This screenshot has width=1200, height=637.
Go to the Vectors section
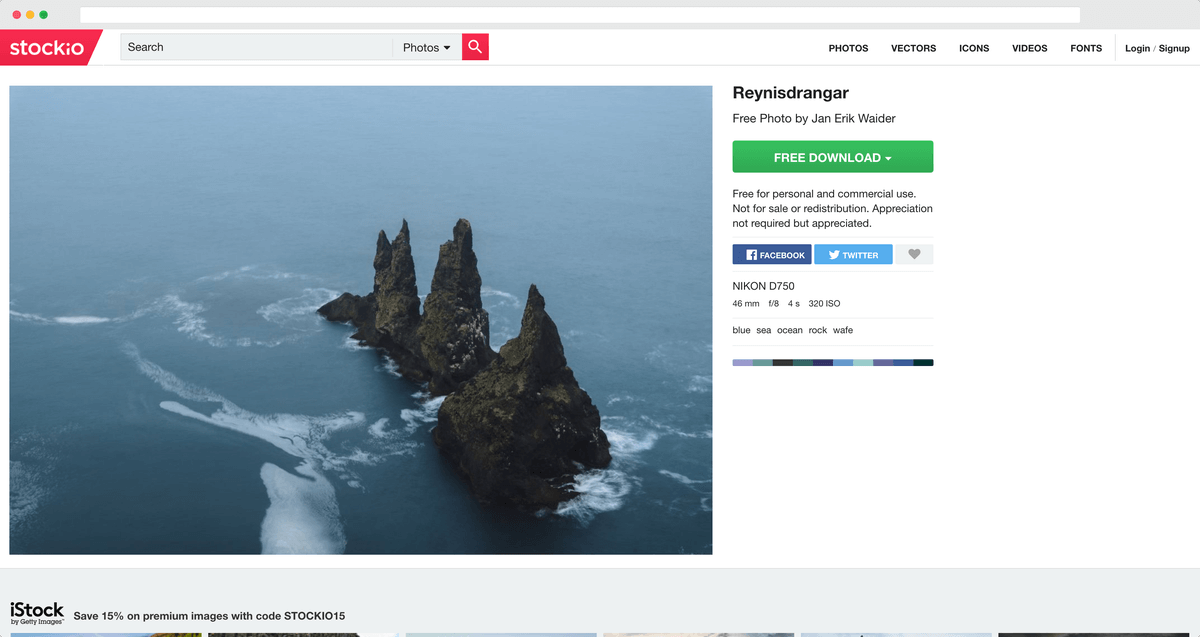(x=913, y=48)
